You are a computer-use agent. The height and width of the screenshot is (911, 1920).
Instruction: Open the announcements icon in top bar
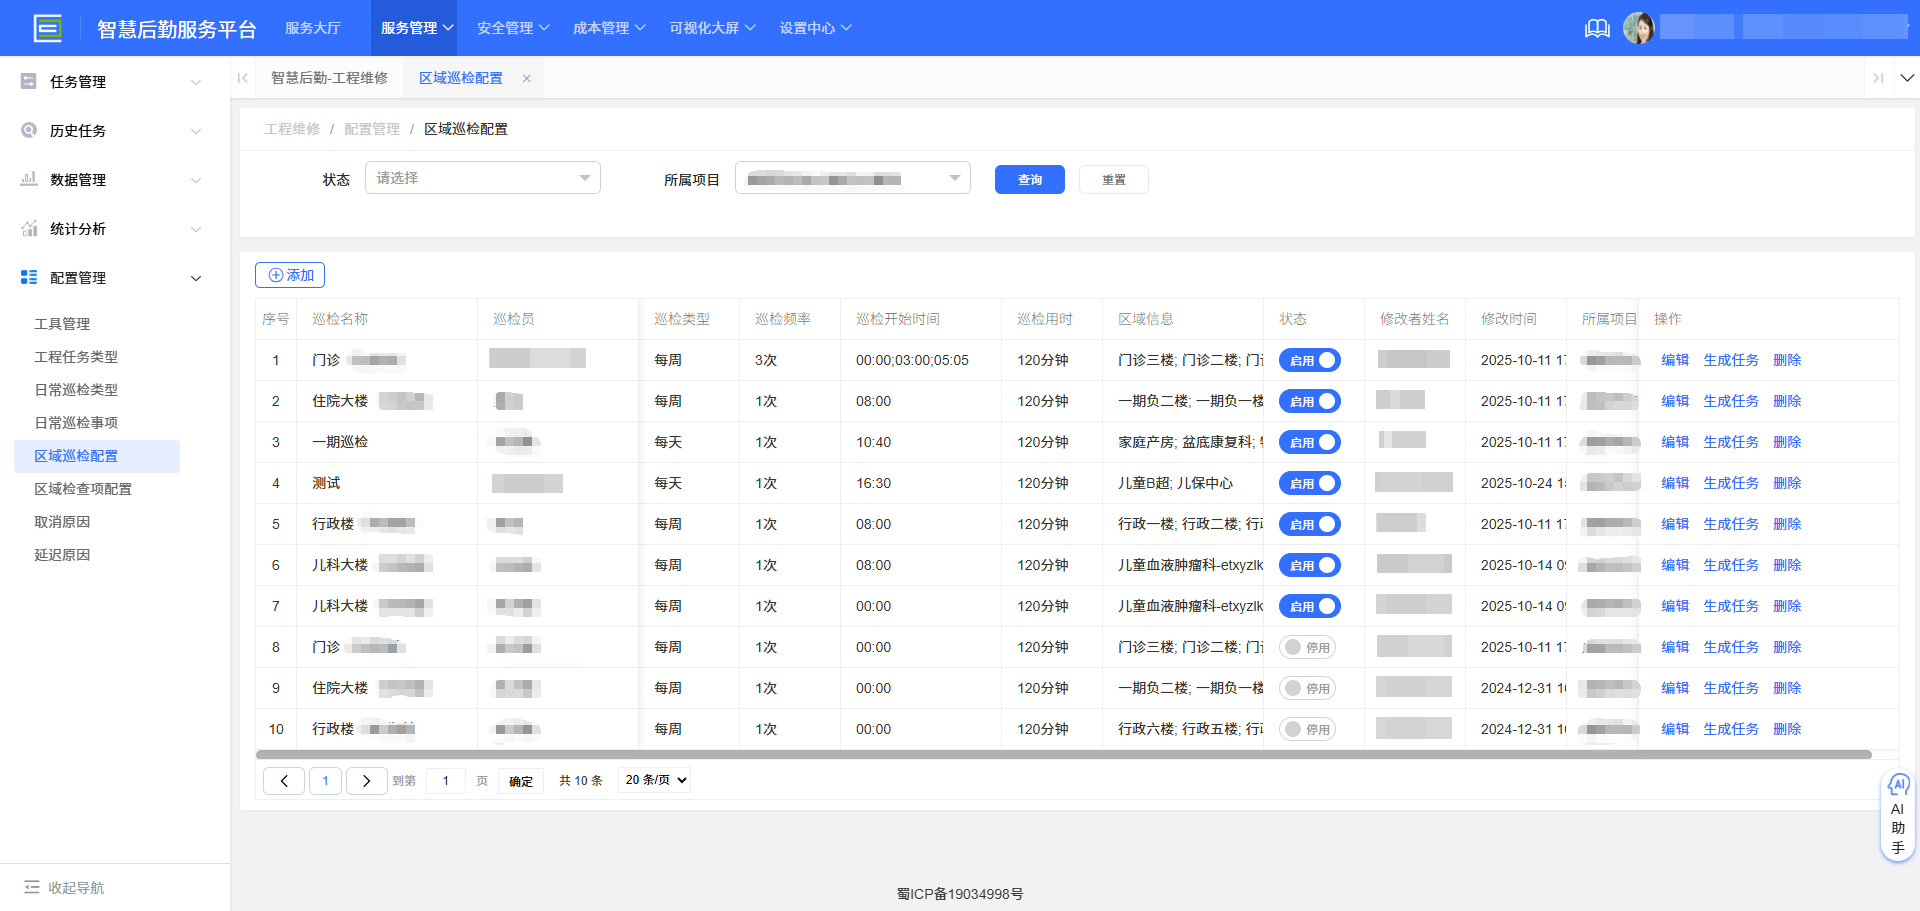1597,28
